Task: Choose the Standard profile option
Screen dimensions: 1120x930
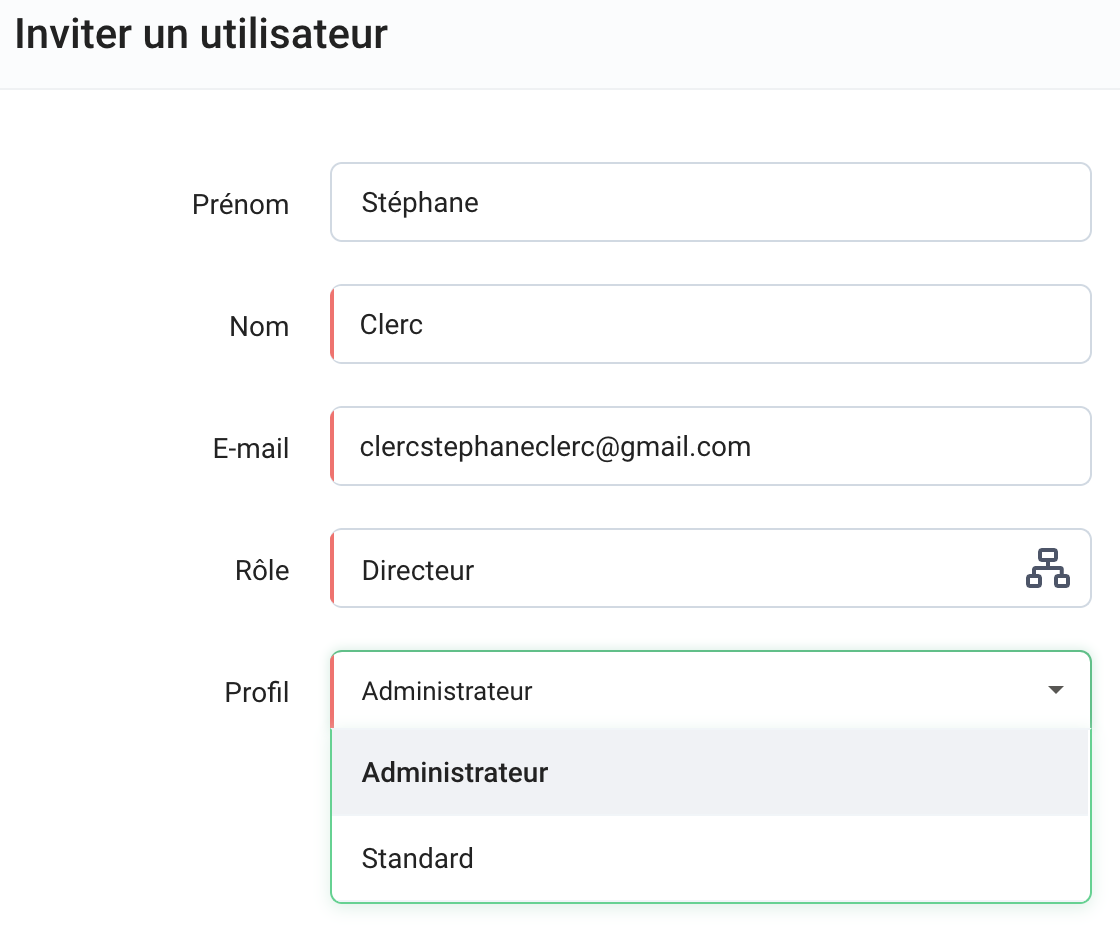Action: point(418,859)
